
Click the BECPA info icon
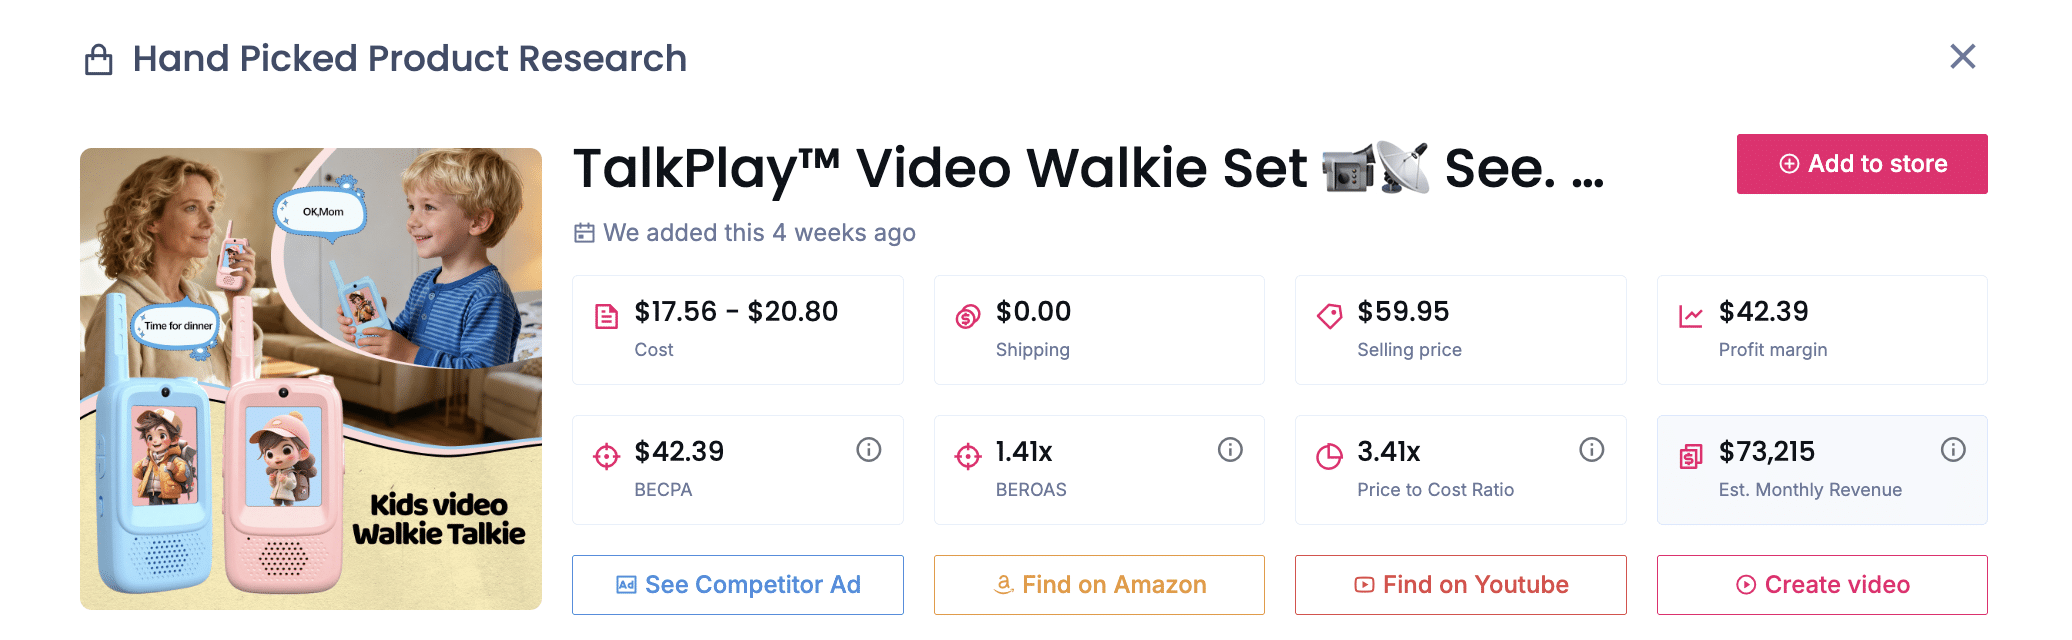pyautogui.click(x=868, y=450)
